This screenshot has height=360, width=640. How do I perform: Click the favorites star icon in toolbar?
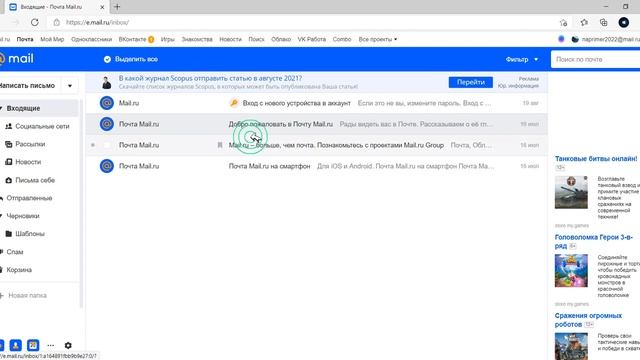(584, 22)
